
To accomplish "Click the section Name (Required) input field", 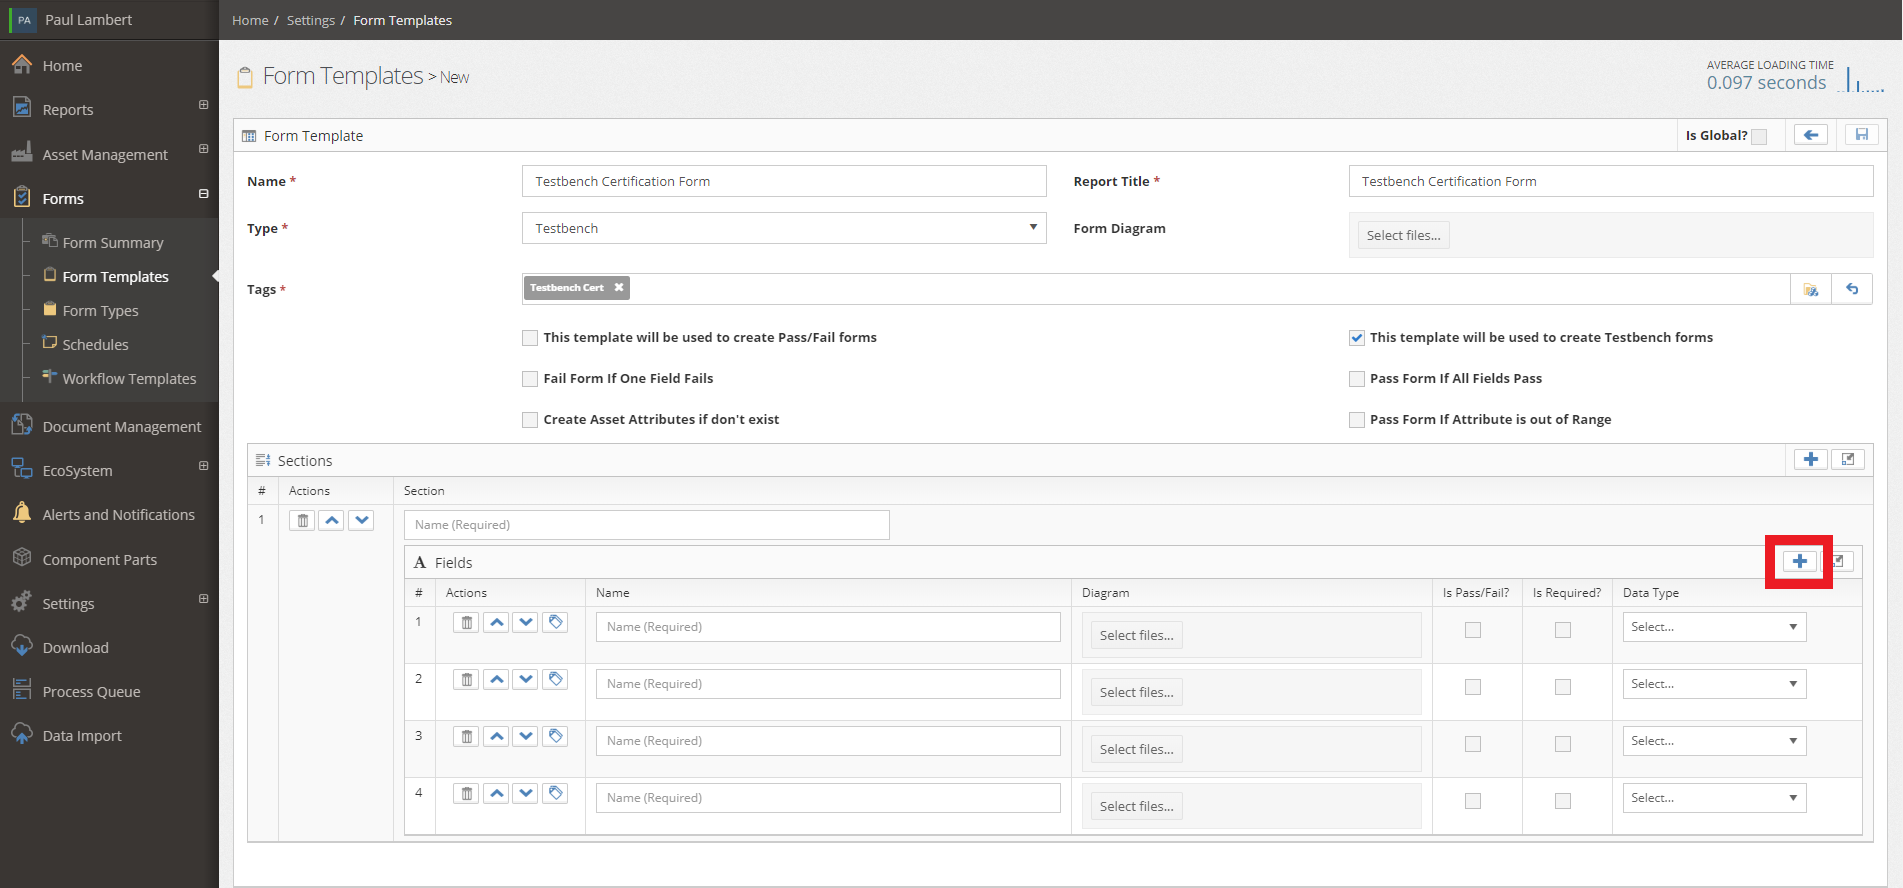I will [646, 525].
